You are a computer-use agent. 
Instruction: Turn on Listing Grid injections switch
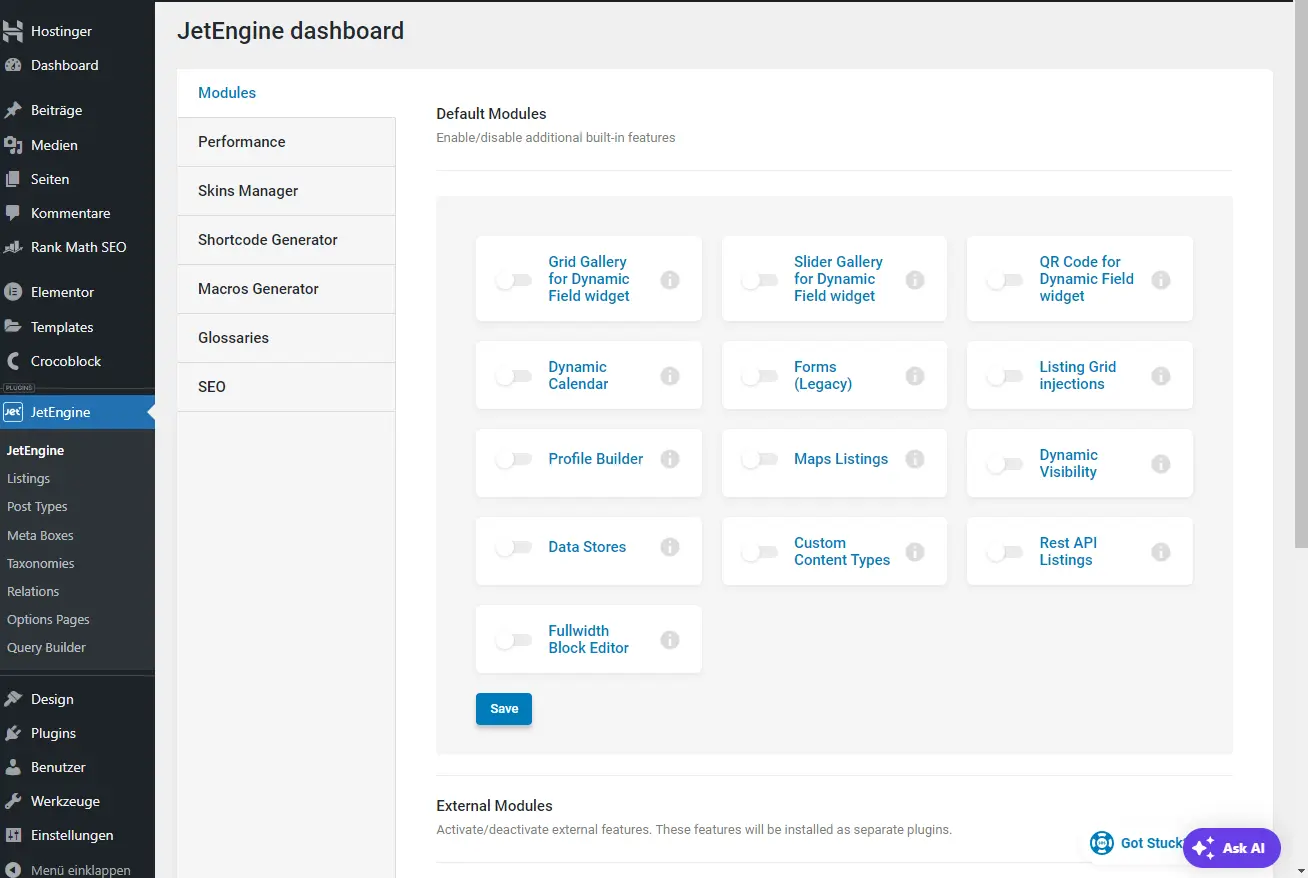point(1005,377)
